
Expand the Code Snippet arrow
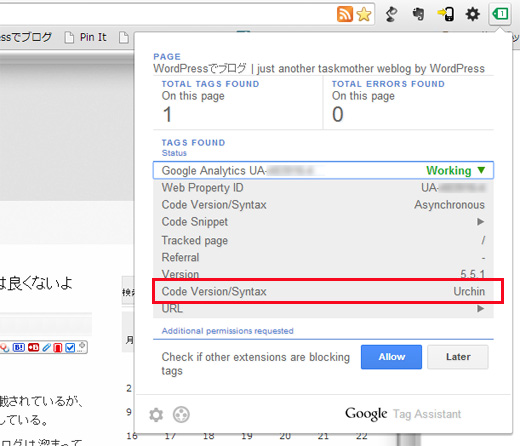(x=480, y=222)
